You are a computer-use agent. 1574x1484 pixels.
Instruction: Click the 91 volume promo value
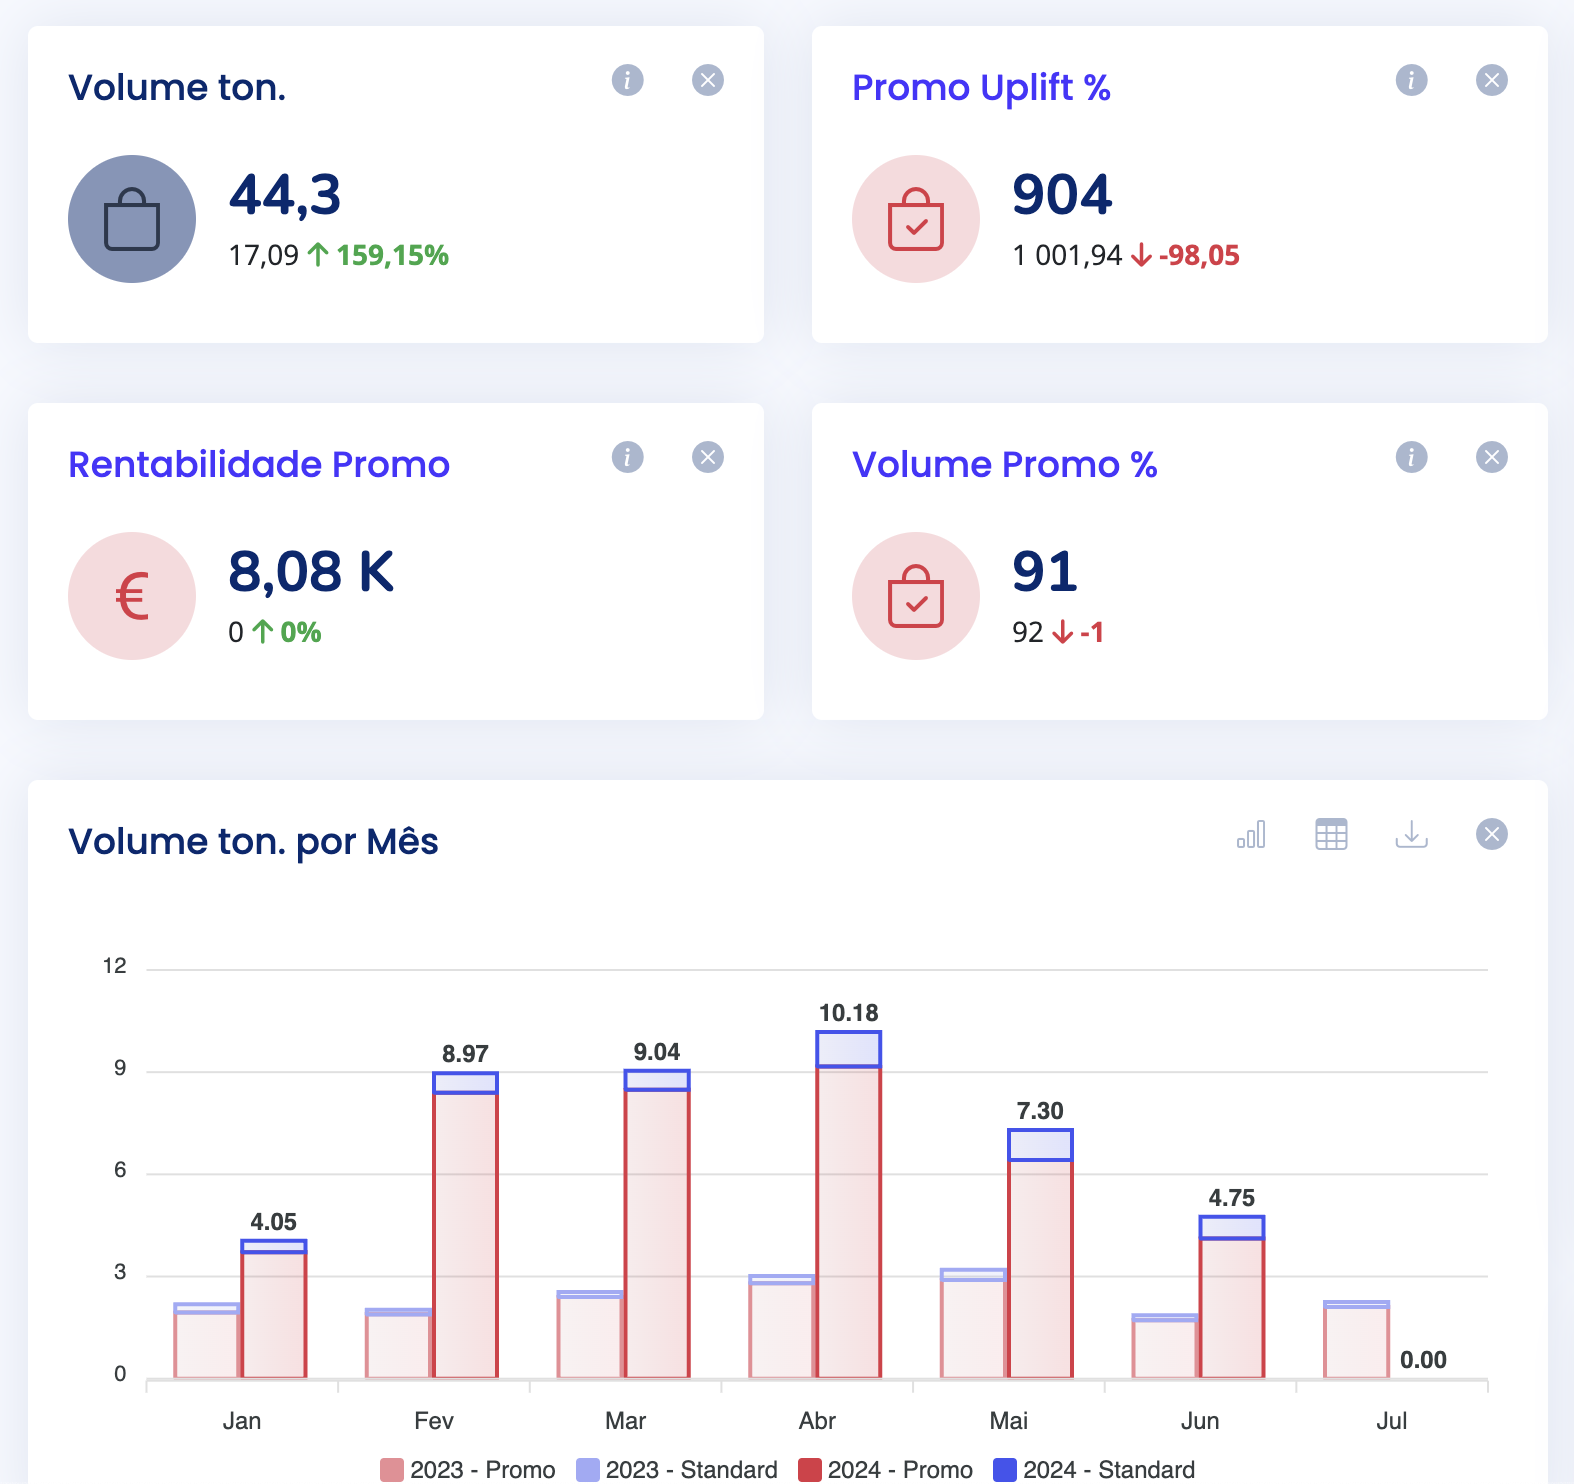click(1045, 572)
